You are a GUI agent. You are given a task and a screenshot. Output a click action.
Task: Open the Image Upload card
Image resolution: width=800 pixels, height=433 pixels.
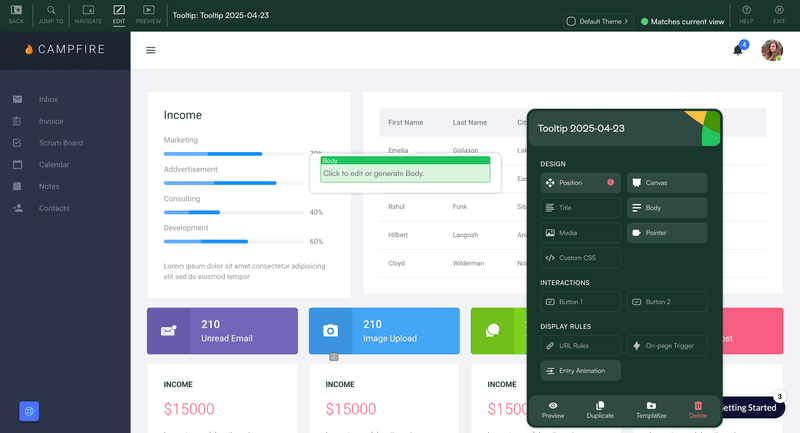(x=384, y=331)
